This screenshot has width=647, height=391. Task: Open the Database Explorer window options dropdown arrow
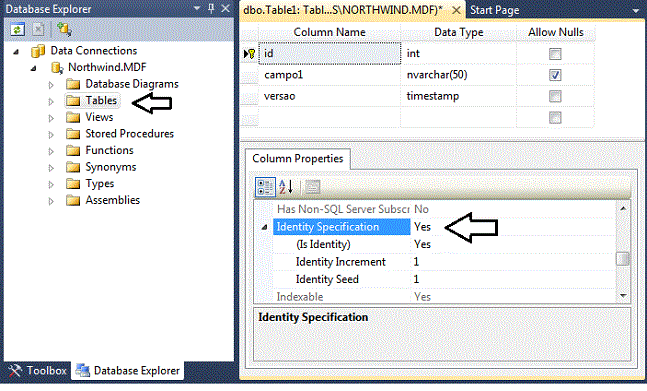197,8
